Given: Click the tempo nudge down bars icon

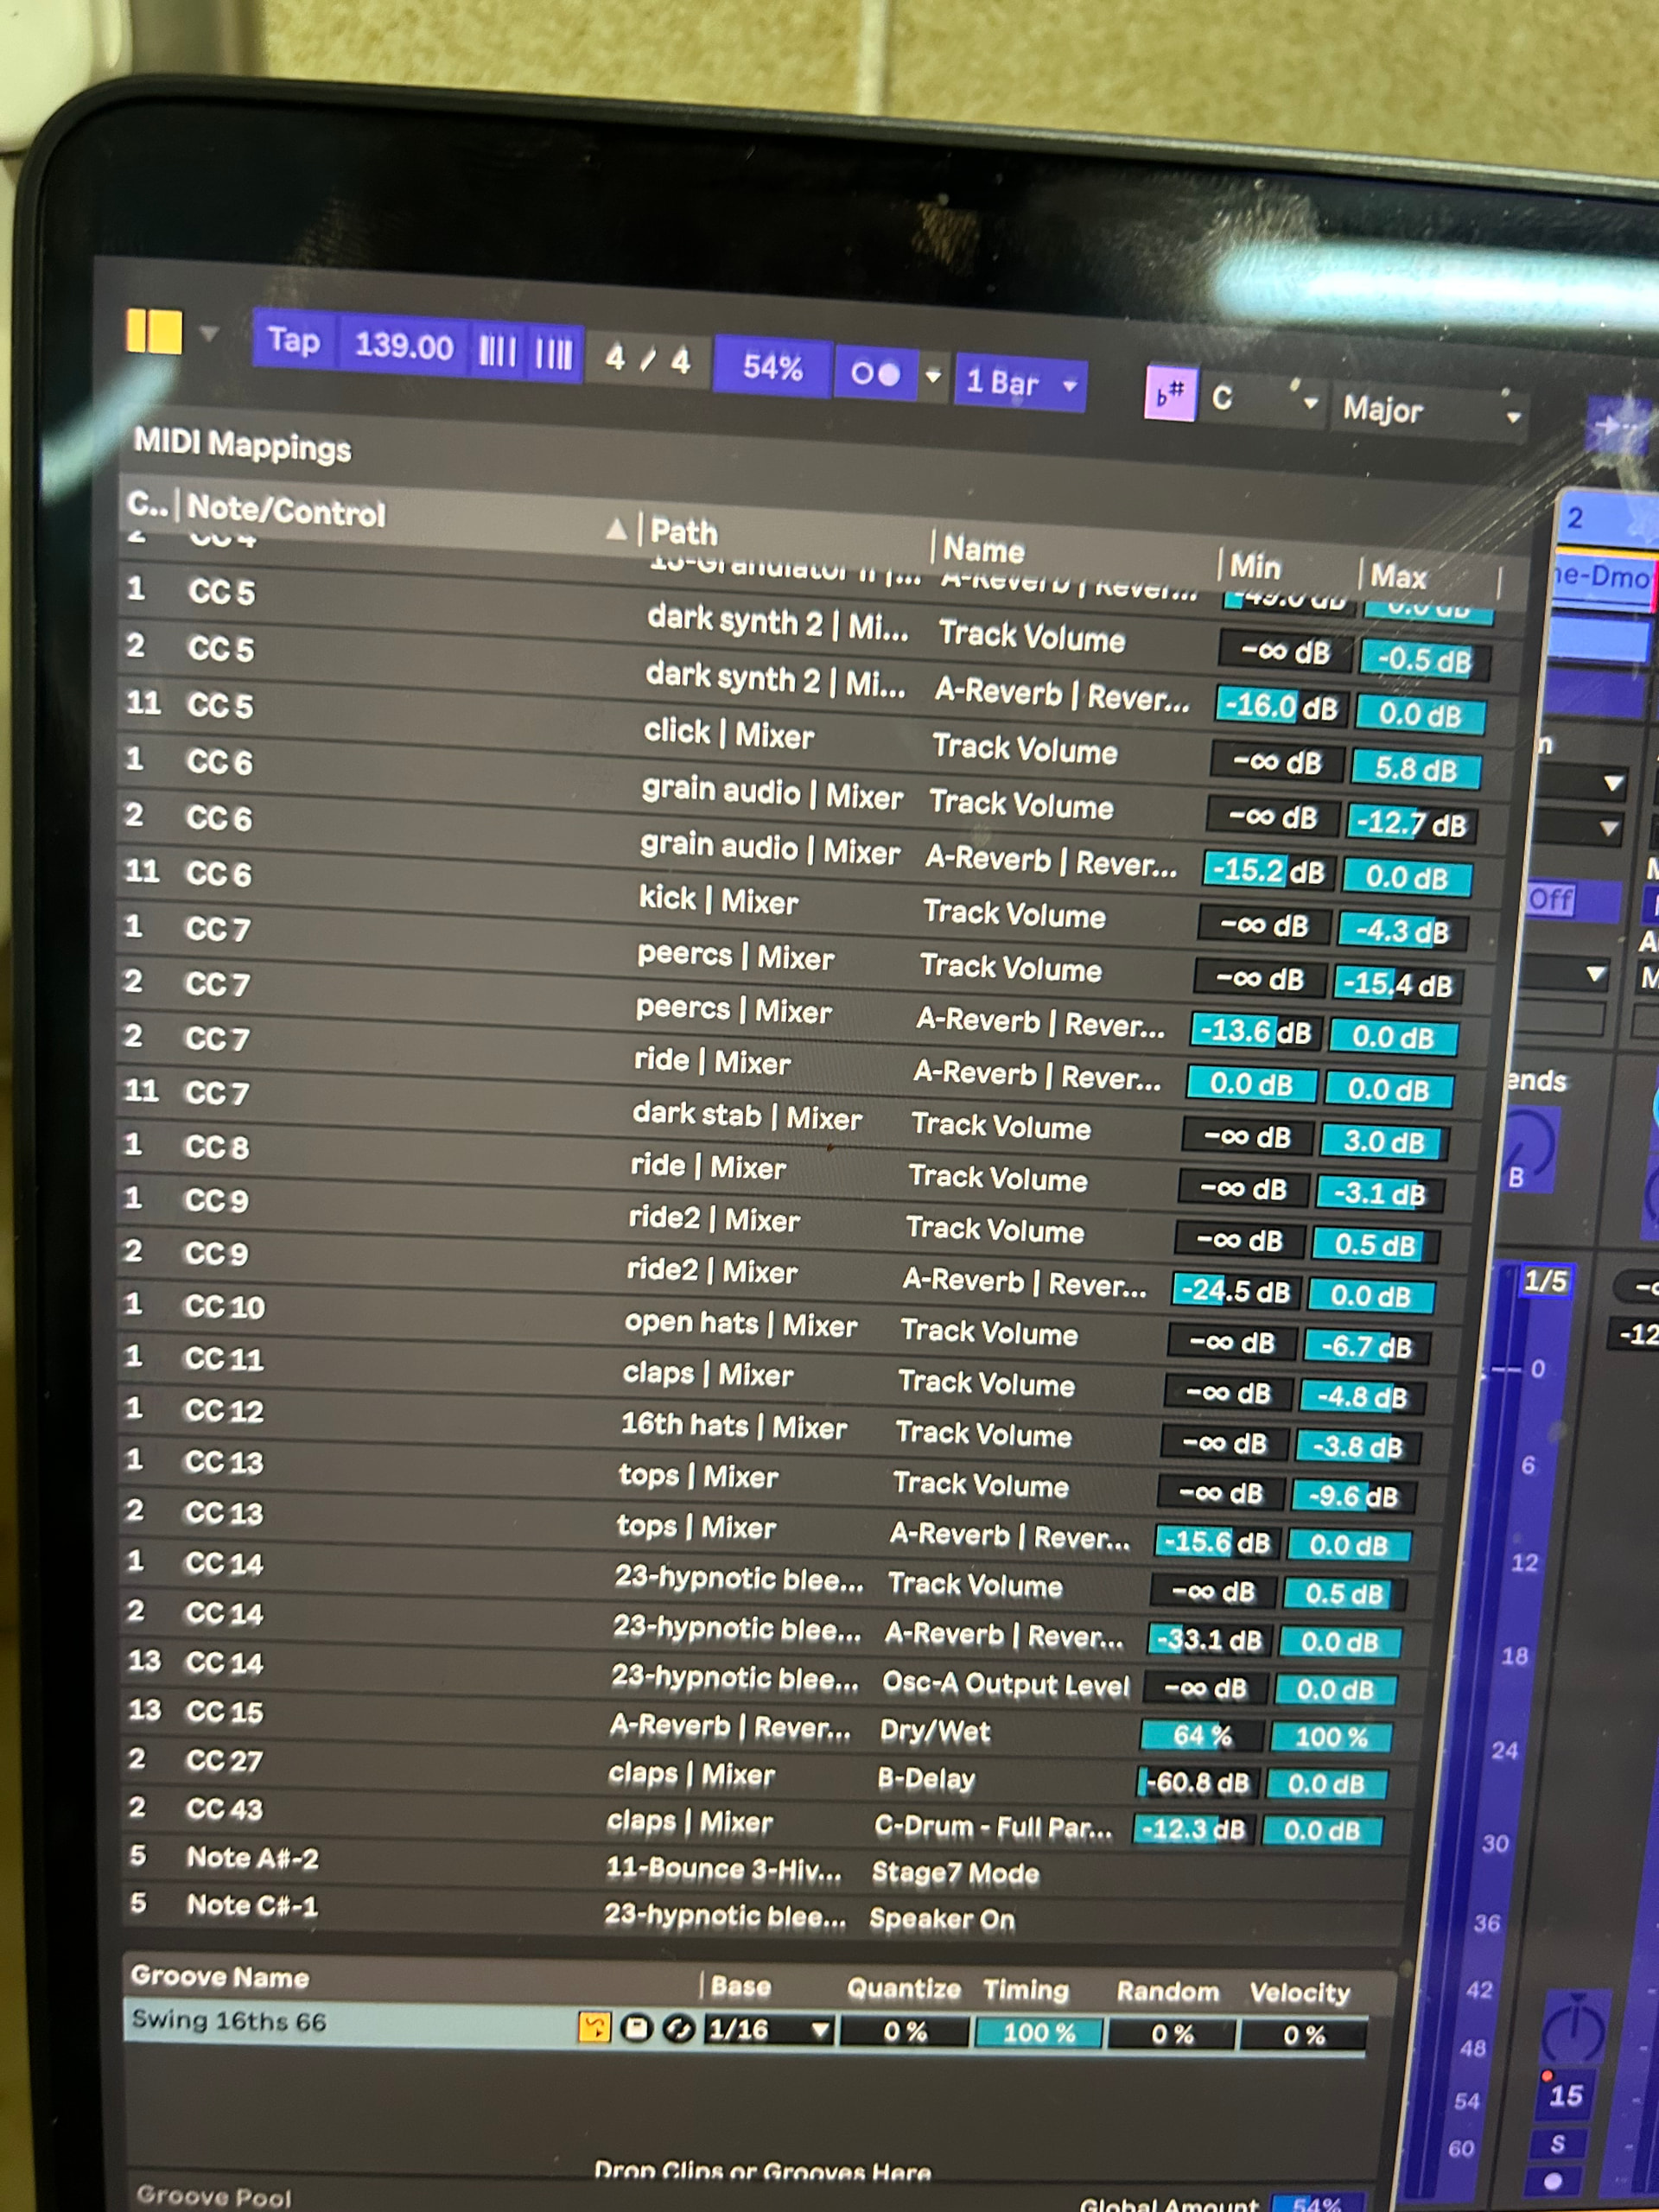Looking at the screenshot, I should 497,352.
